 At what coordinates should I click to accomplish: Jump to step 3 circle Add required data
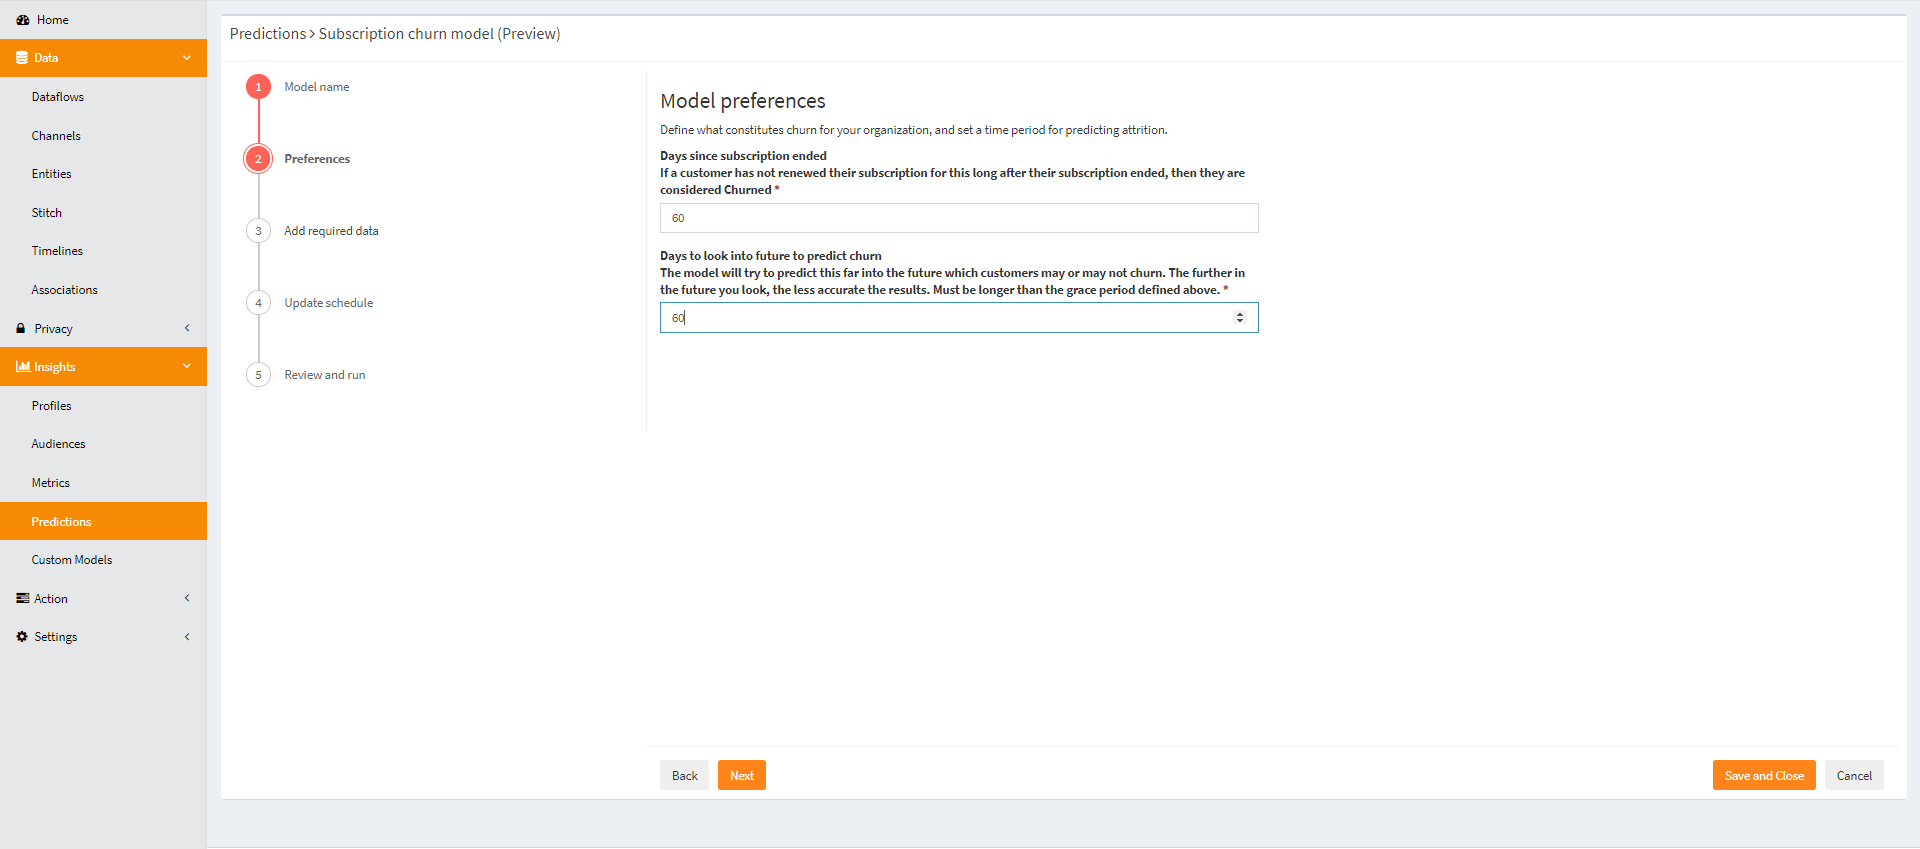coord(258,231)
